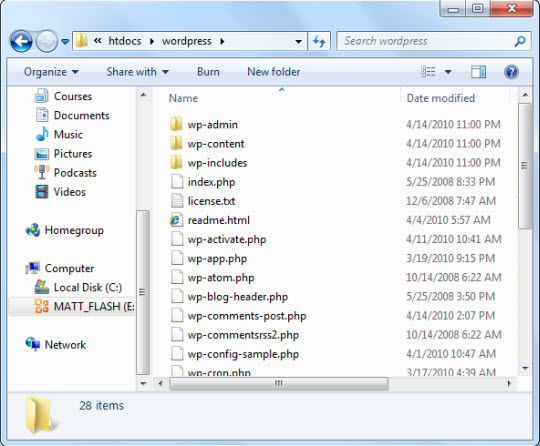Select the wp-content folder icon
This screenshot has height=446, width=540.
tap(176, 143)
